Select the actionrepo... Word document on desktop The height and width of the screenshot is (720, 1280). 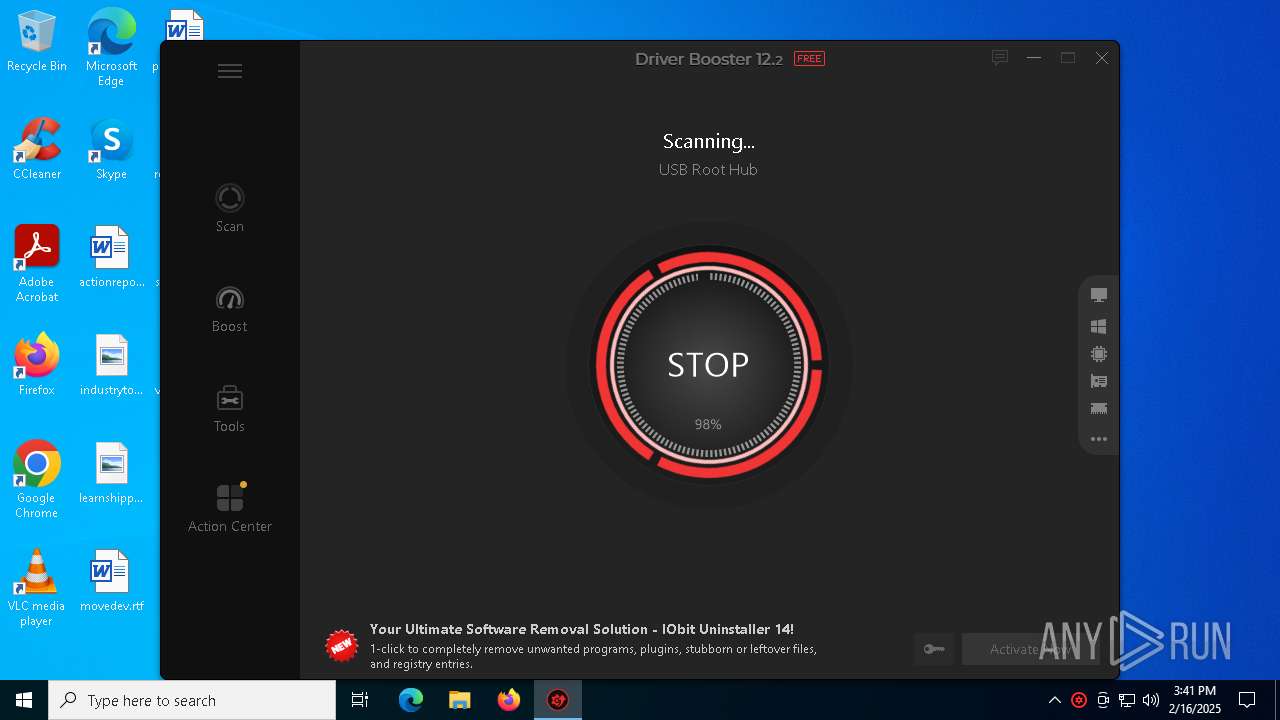[x=111, y=256]
